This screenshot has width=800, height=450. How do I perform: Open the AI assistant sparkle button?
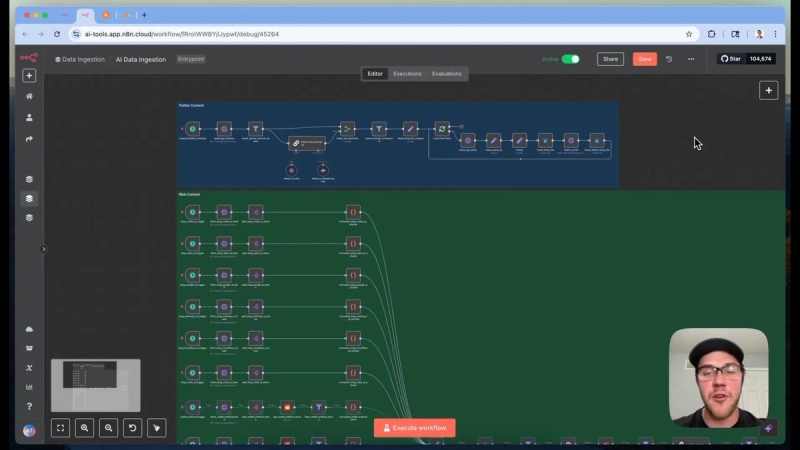tap(768, 429)
